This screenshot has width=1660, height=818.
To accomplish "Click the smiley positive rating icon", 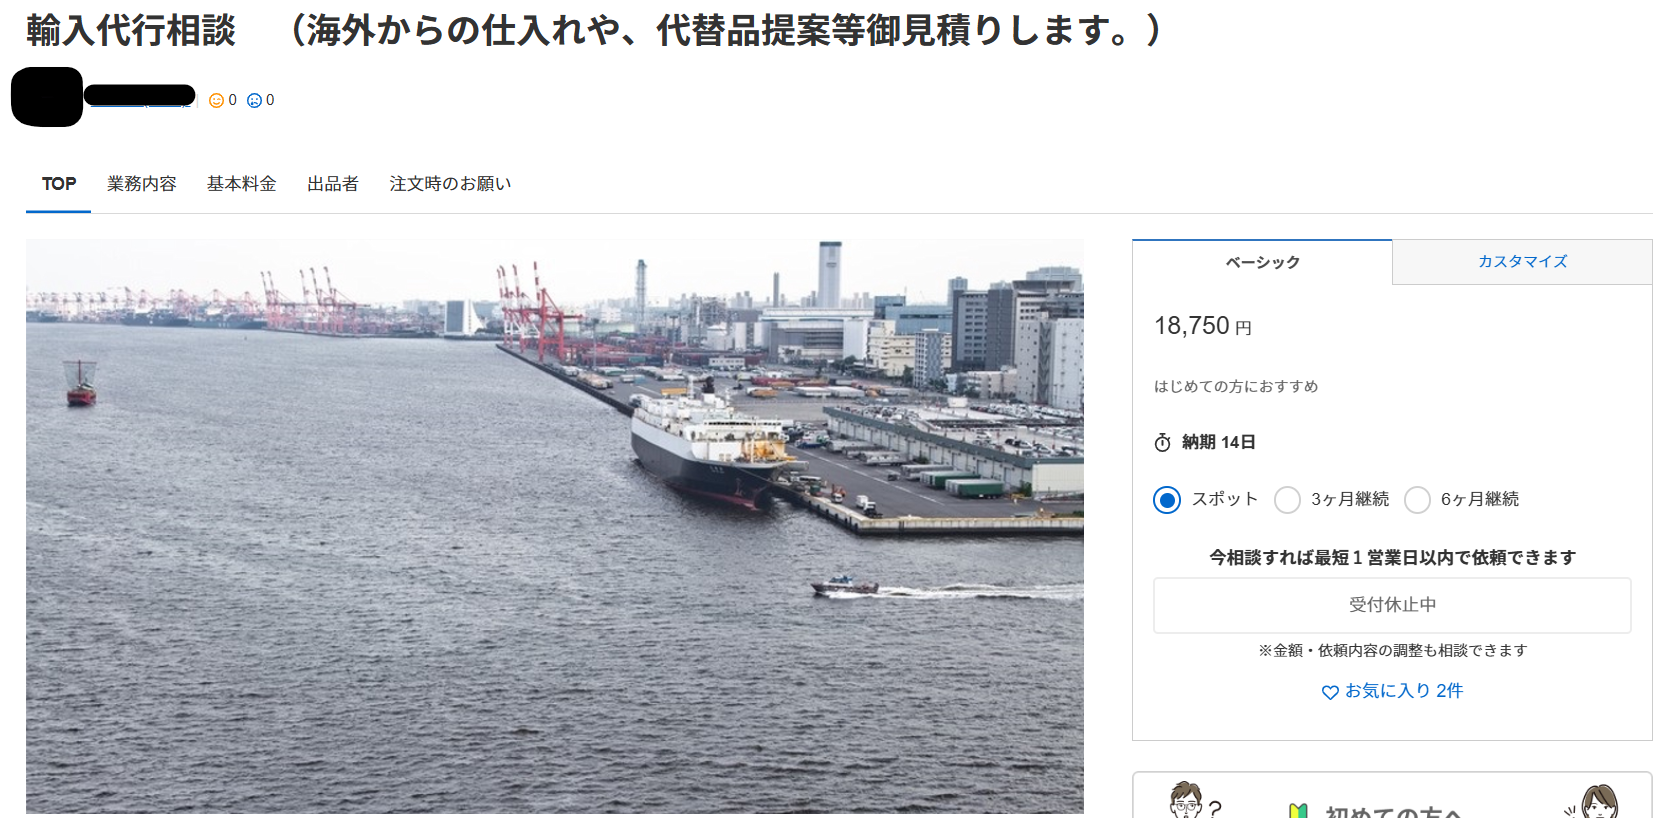I will 216,100.
